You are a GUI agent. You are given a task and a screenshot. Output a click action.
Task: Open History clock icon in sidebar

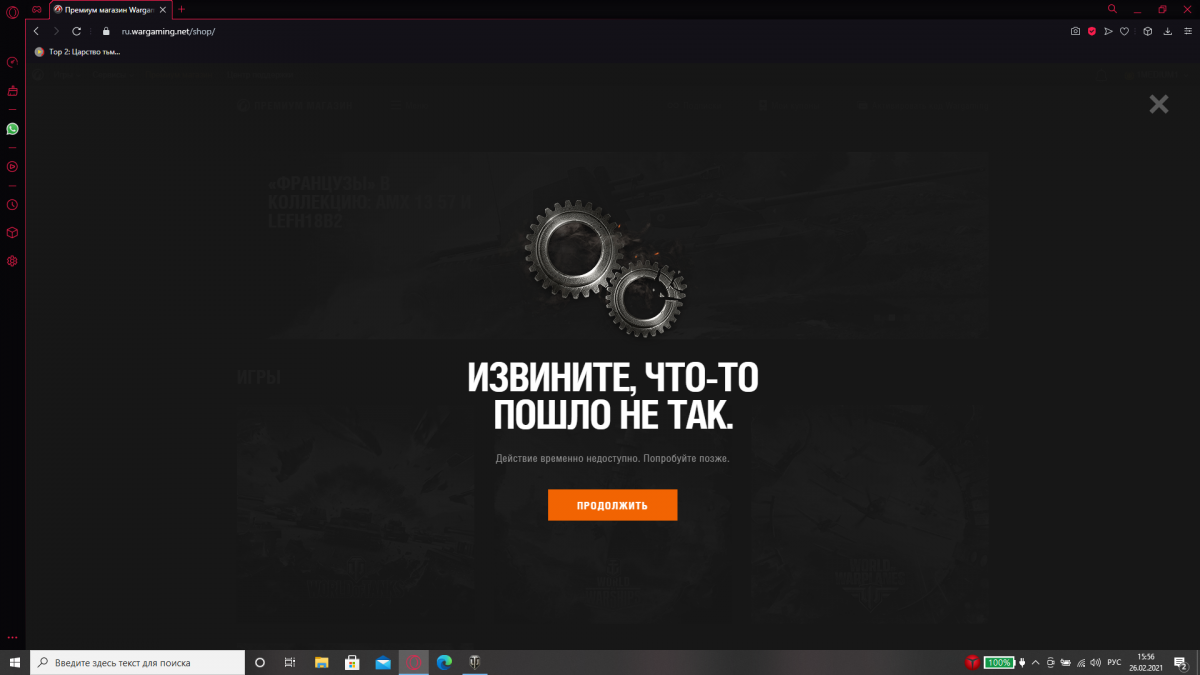(x=12, y=205)
